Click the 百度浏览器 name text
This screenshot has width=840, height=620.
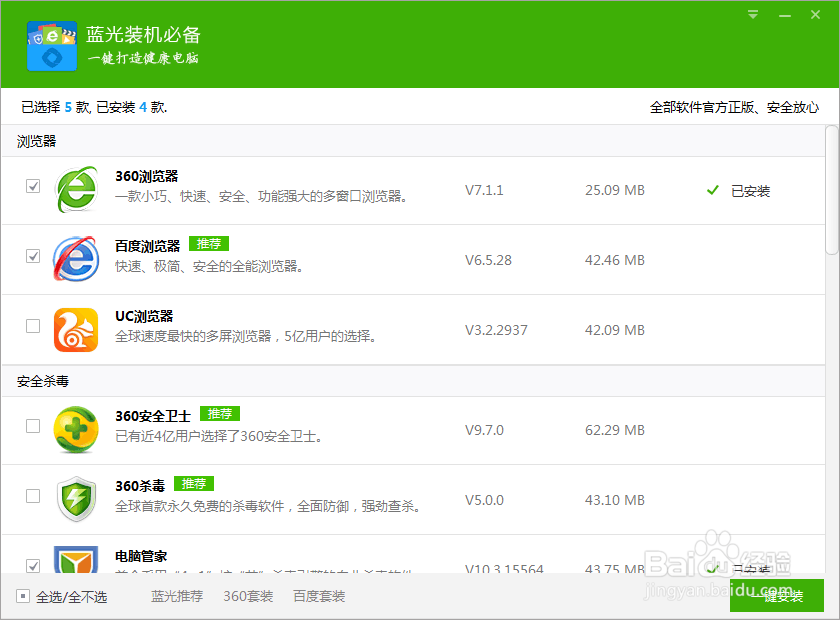[148, 246]
